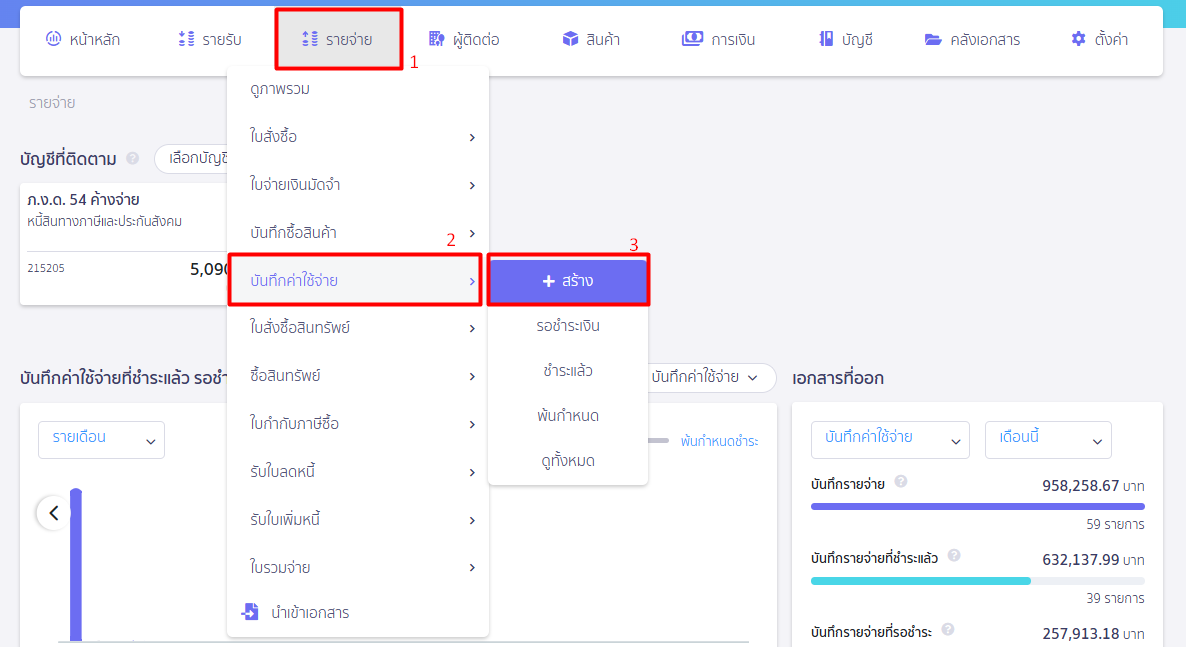This screenshot has width=1186, height=647.
Task: Open the คลังเอกสาร menu
Action: click(x=973, y=39)
